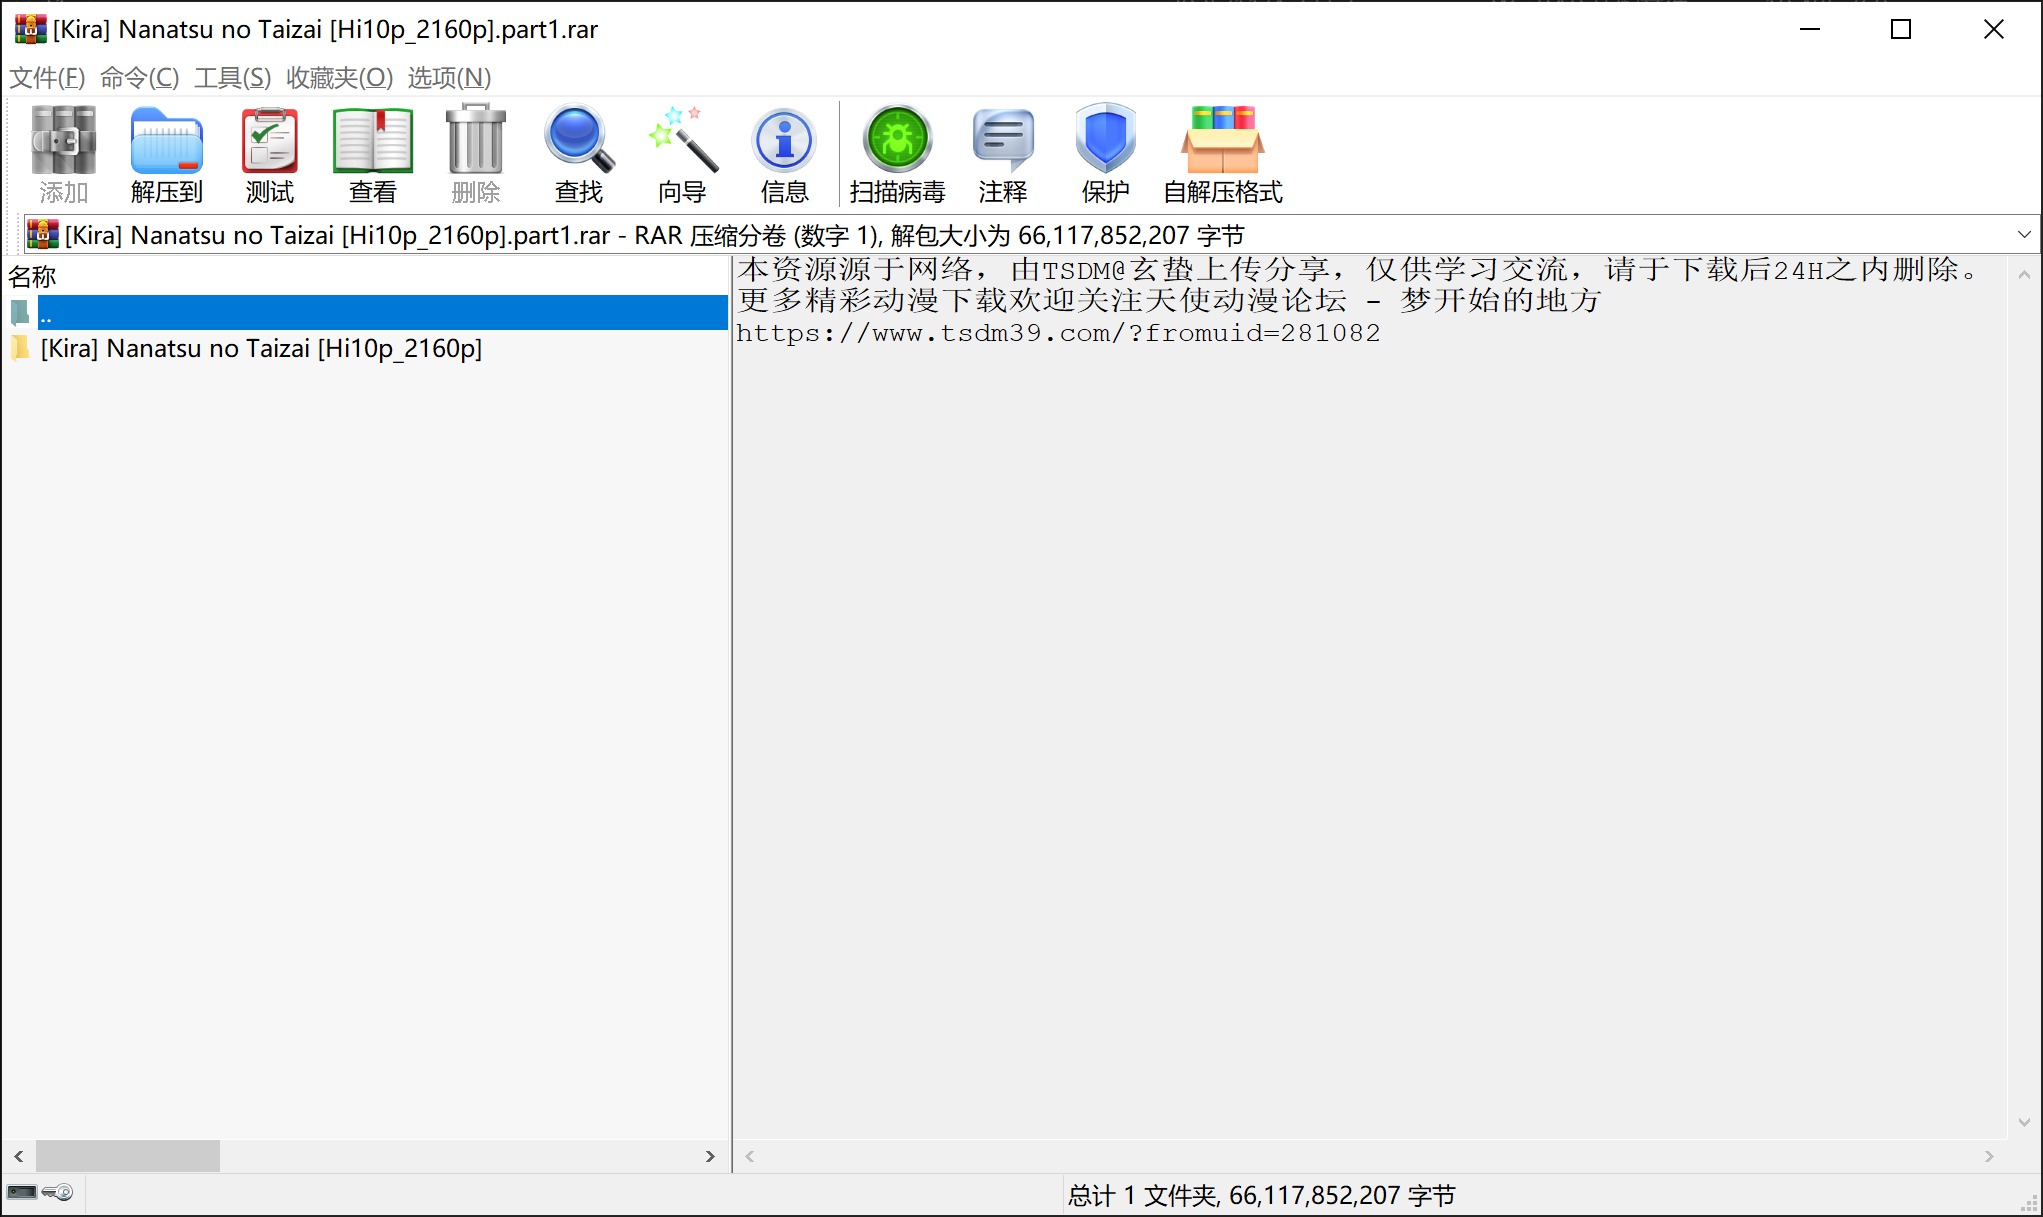The height and width of the screenshot is (1217, 2043).
Task: Open the View (查看) book icon
Action: pos(372,152)
